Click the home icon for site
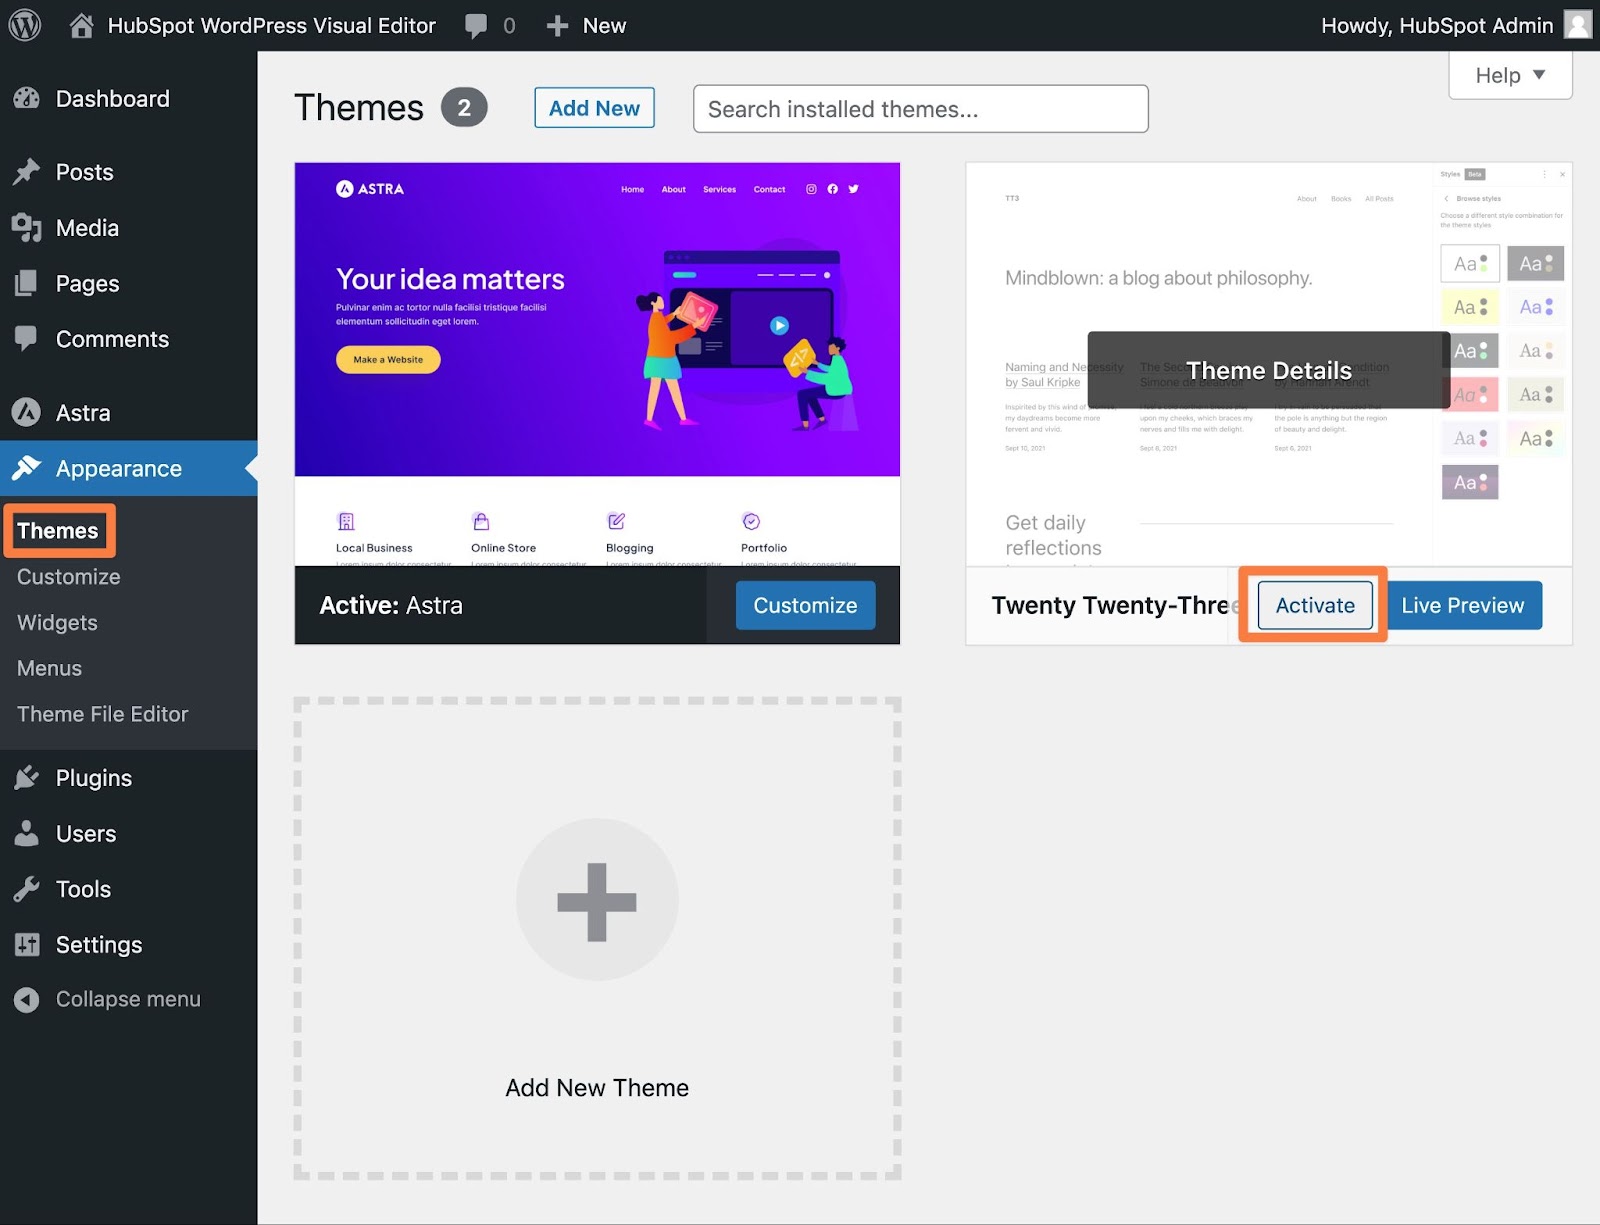The height and width of the screenshot is (1225, 1600). [82, 25]
